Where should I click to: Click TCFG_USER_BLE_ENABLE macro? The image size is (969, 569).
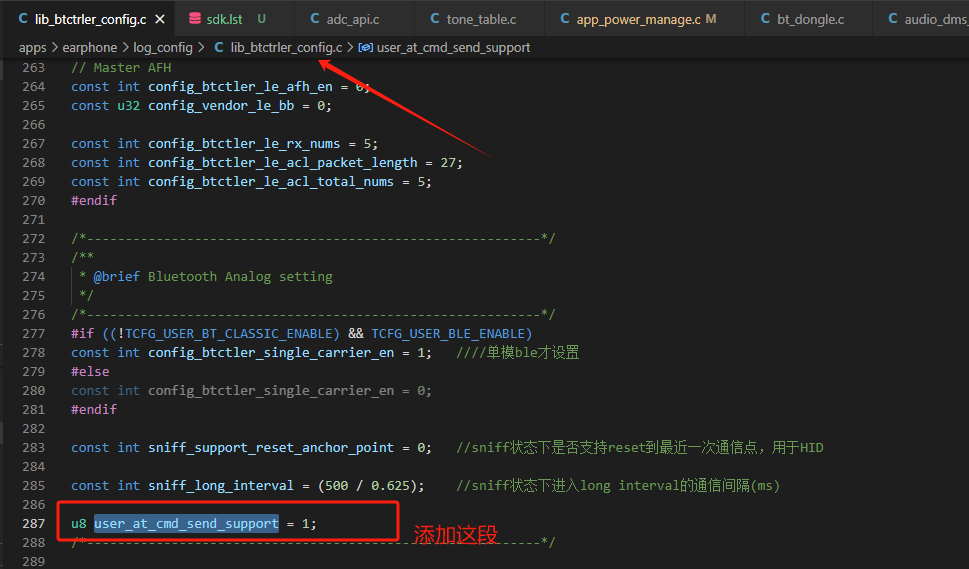click(x=448, y=334)
